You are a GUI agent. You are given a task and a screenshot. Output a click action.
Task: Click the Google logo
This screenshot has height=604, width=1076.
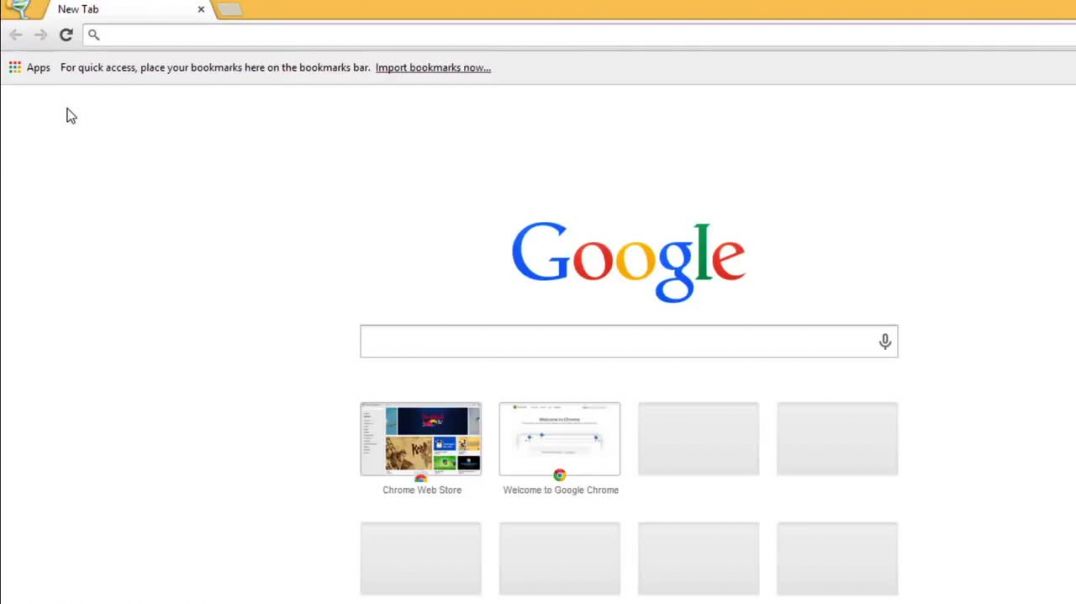pyautogui.click(x=628, y=261)
